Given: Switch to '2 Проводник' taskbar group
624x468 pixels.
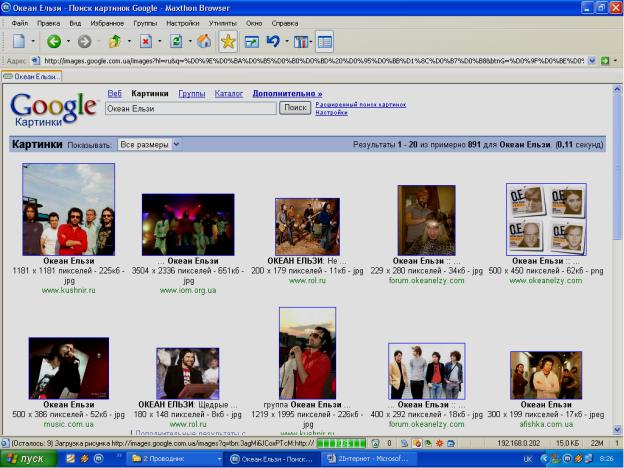Looking at the screenshot, I should tap(175, 459).
